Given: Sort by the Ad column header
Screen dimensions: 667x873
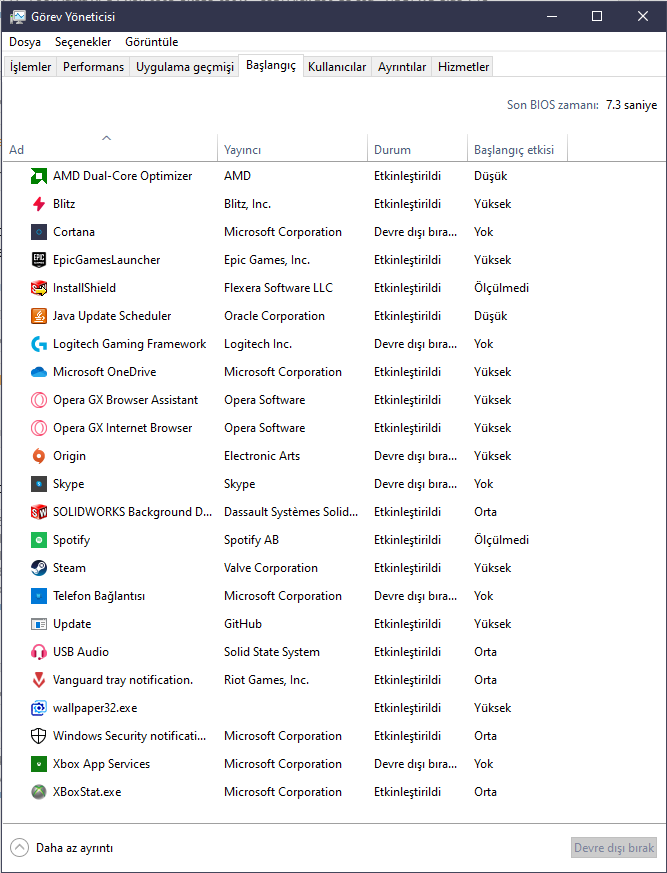Looking at the screenshot, I should tap(110, 148).
